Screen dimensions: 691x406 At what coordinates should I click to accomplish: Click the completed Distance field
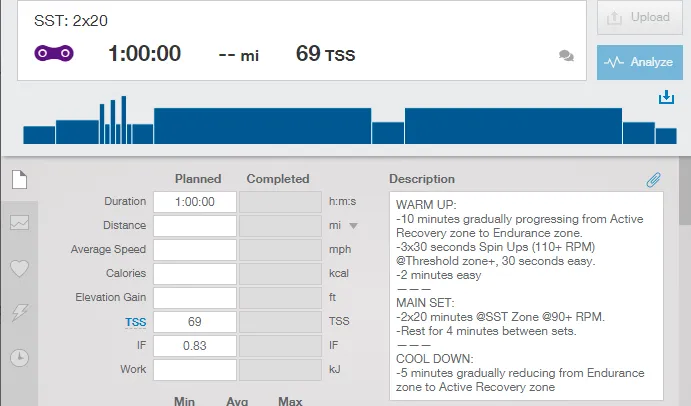280,226
